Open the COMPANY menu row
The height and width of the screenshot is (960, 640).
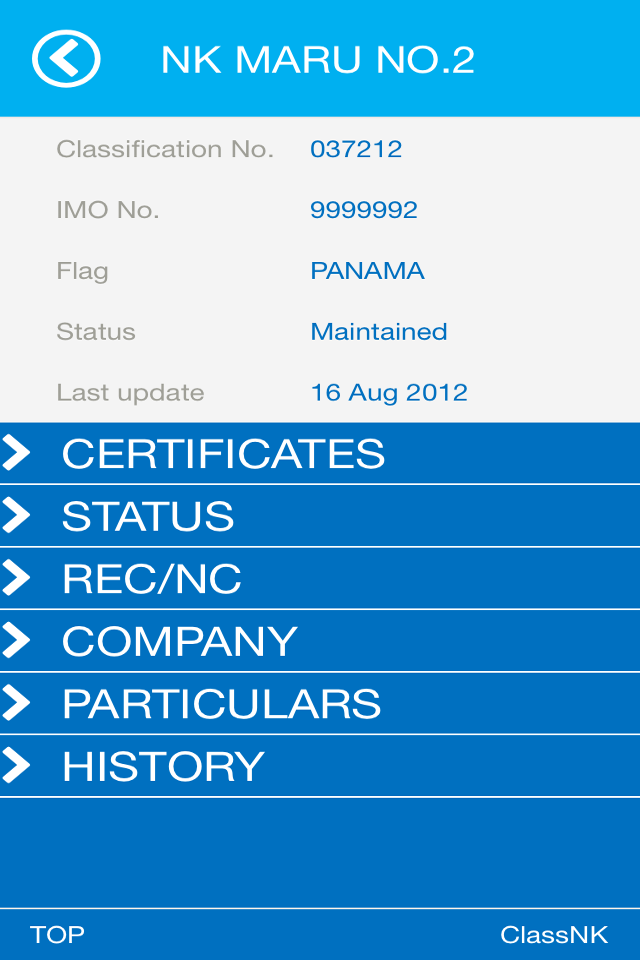pyautogui.click(x=320, y=640)
